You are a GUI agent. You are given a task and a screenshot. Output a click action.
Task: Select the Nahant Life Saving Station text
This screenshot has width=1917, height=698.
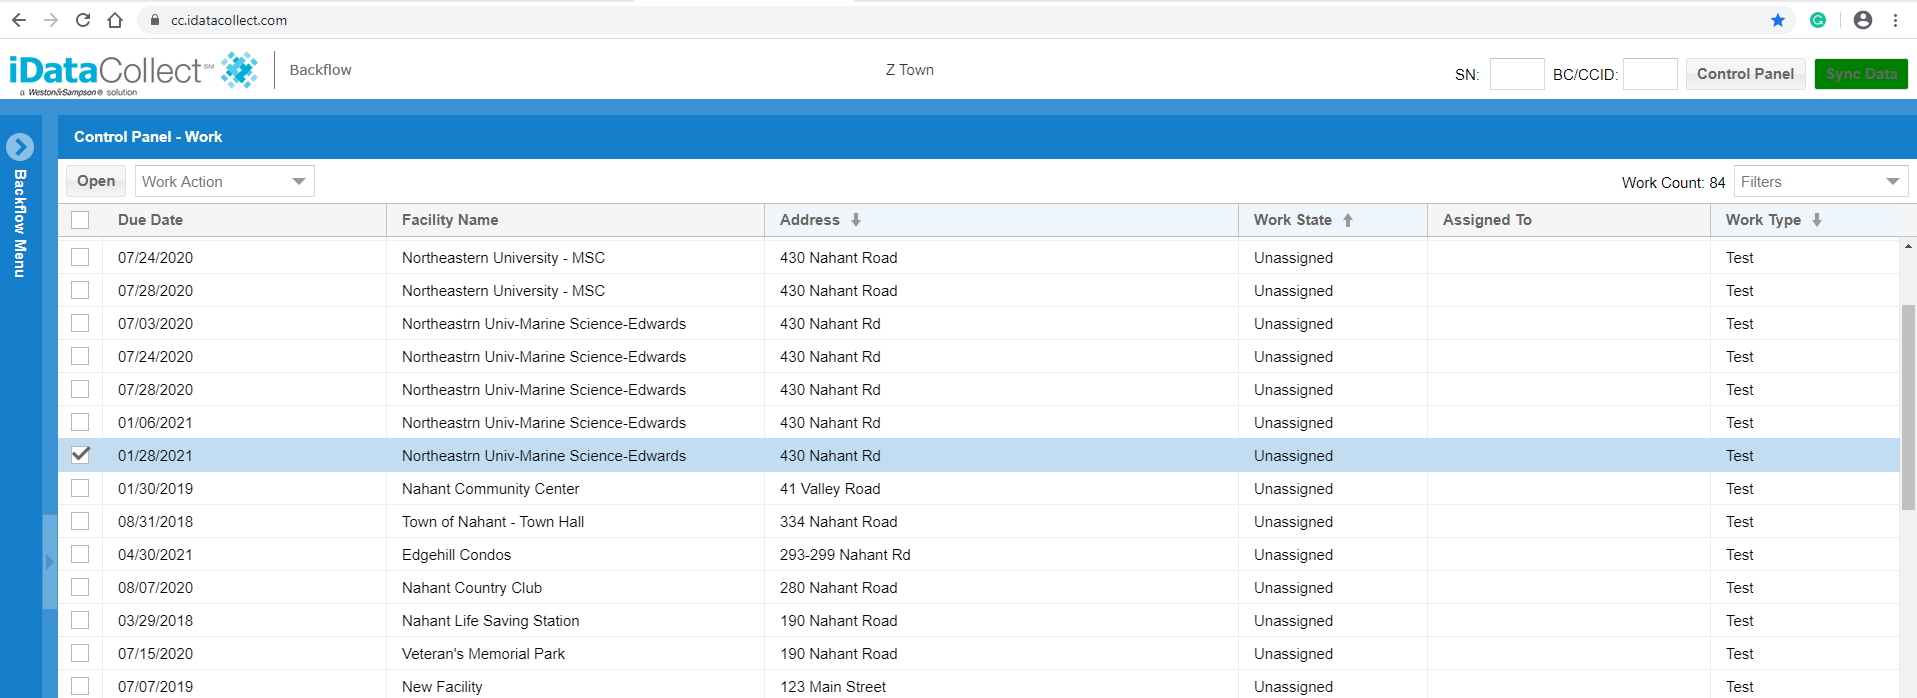point(491,621)
